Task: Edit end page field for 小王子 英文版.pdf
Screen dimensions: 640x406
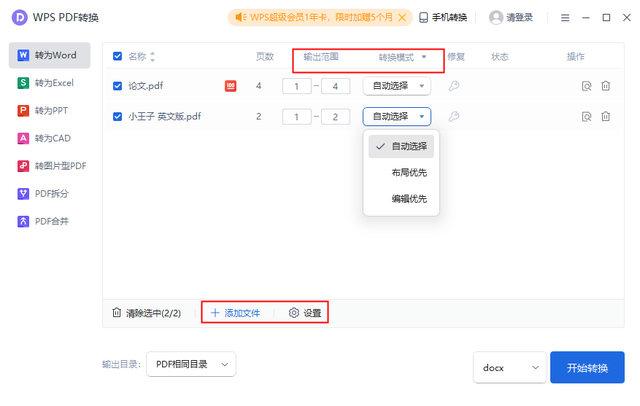Action: click(336, 117)
